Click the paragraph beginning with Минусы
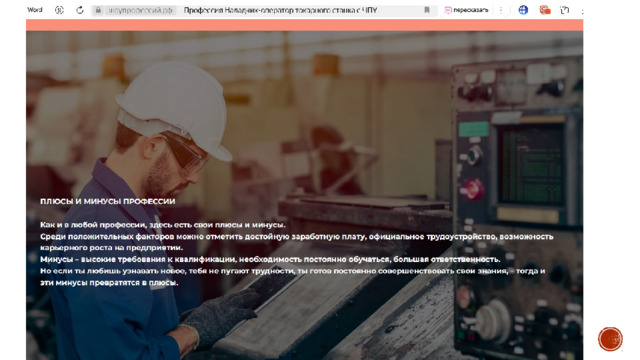The image size is (640, 360). (270, 259)
